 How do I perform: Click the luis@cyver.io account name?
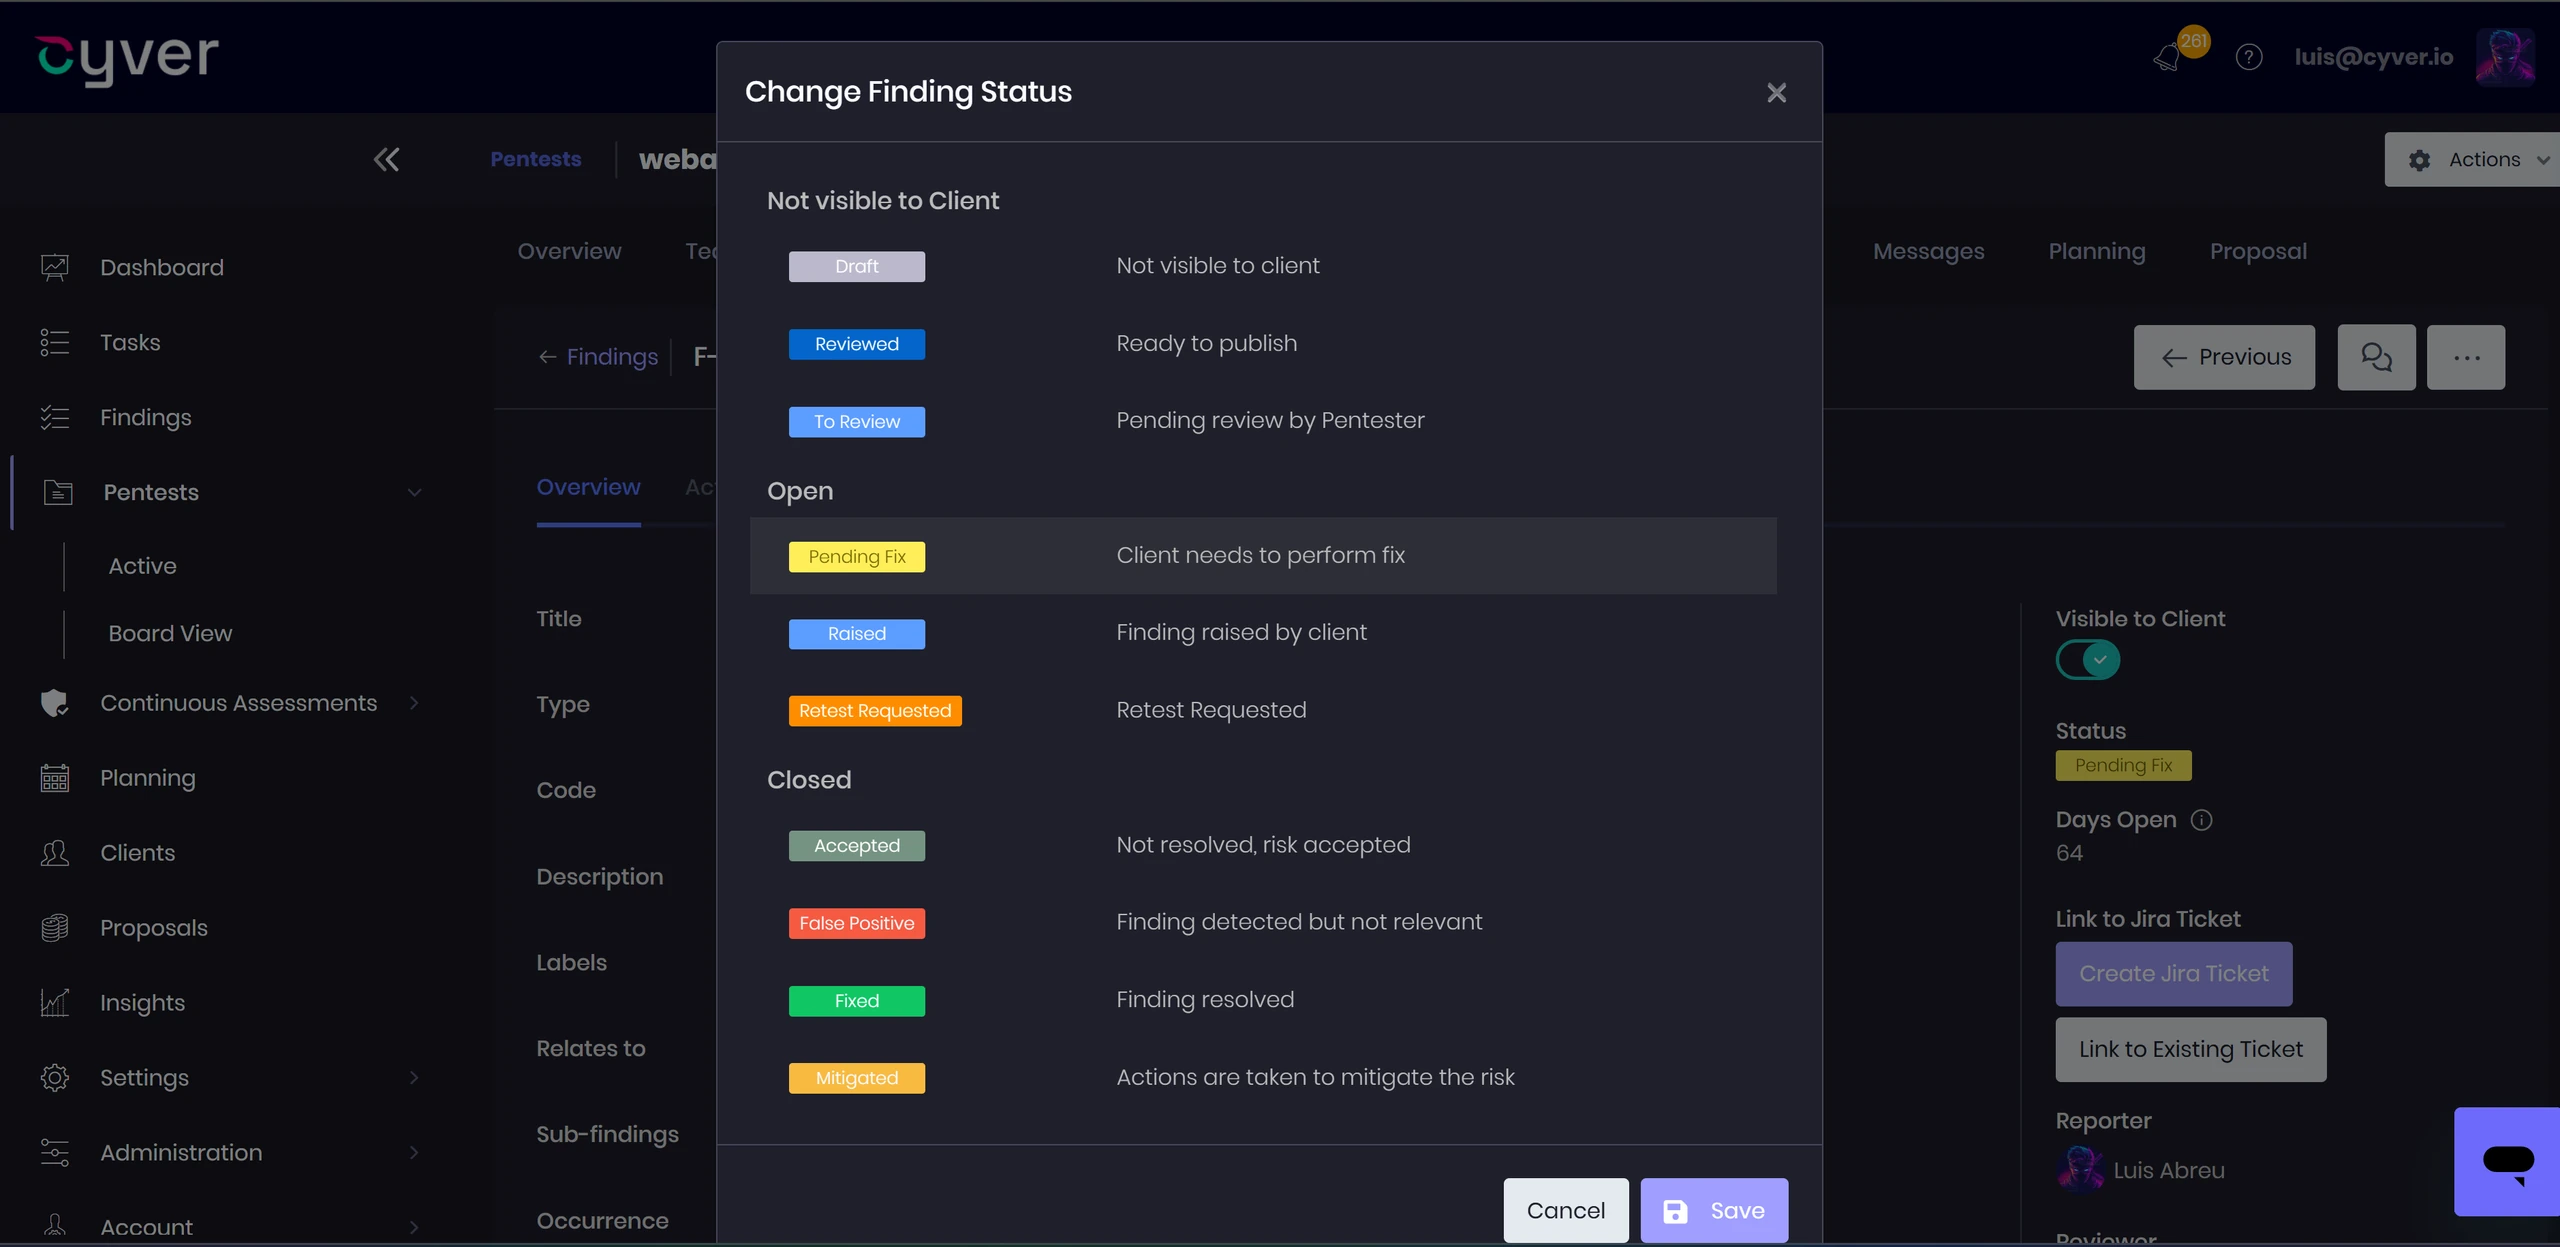click(x=2374, y=57)
